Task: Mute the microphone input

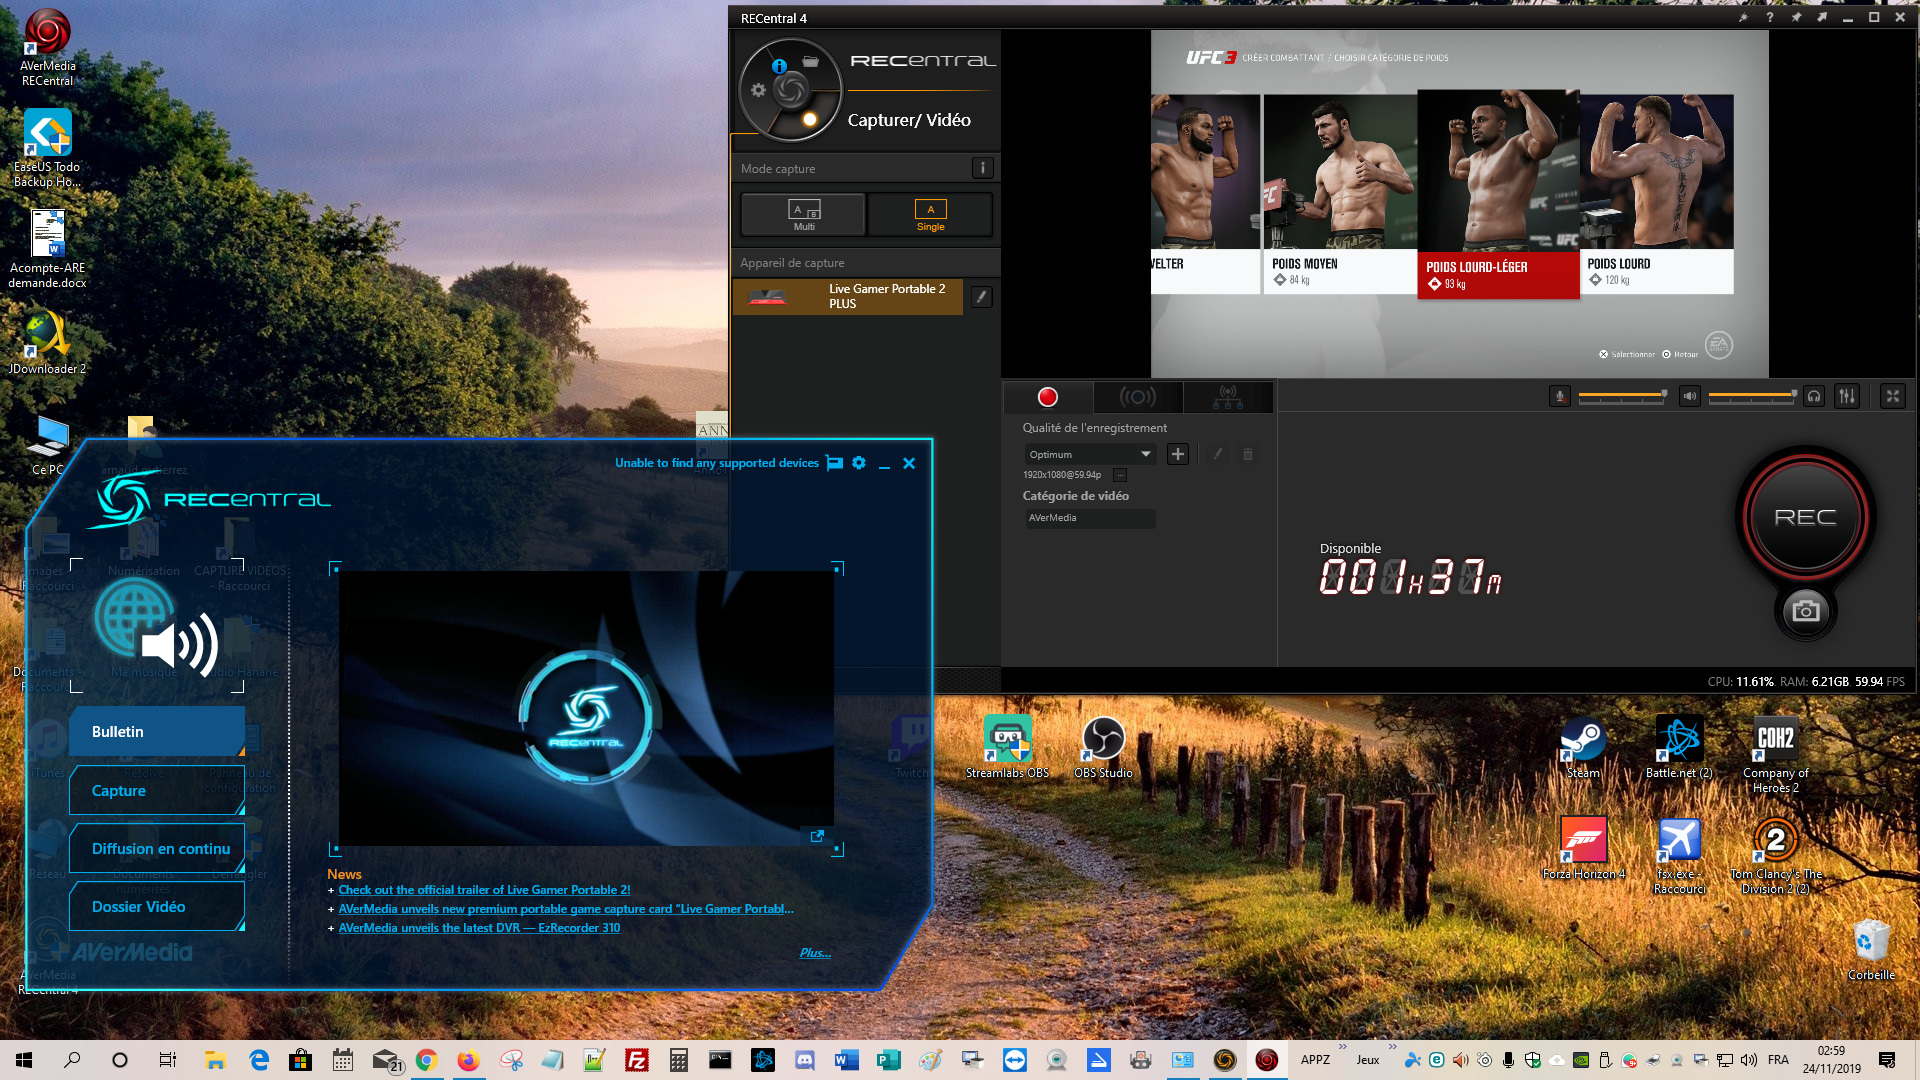Action: (x=1559, y=396)
